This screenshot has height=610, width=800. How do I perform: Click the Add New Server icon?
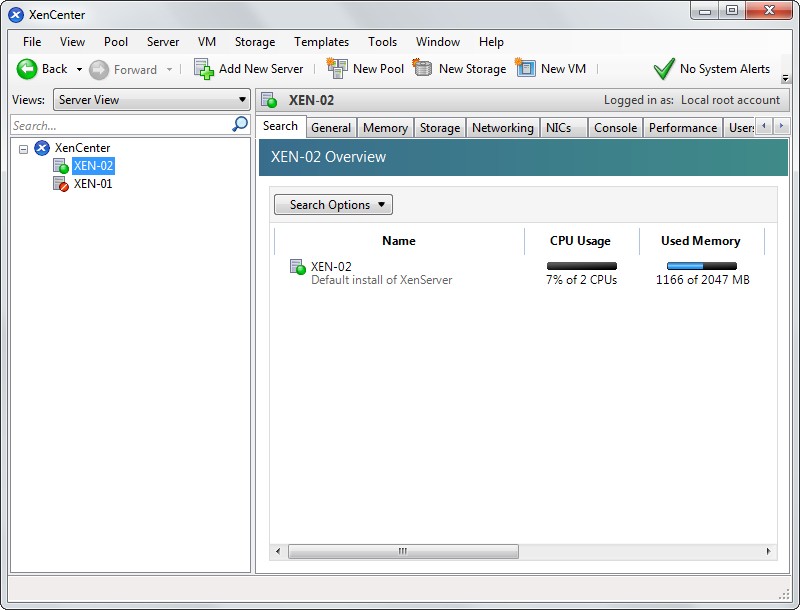[204, 69]
